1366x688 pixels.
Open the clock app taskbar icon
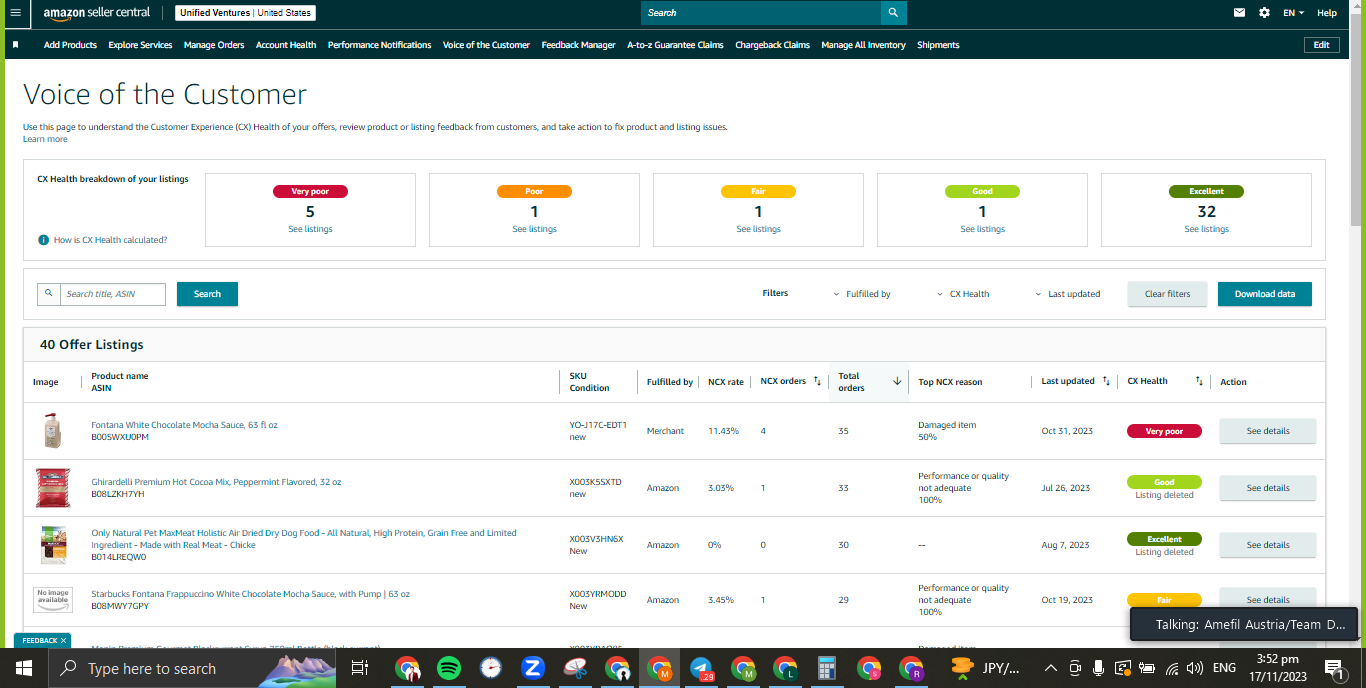[490, 668]
